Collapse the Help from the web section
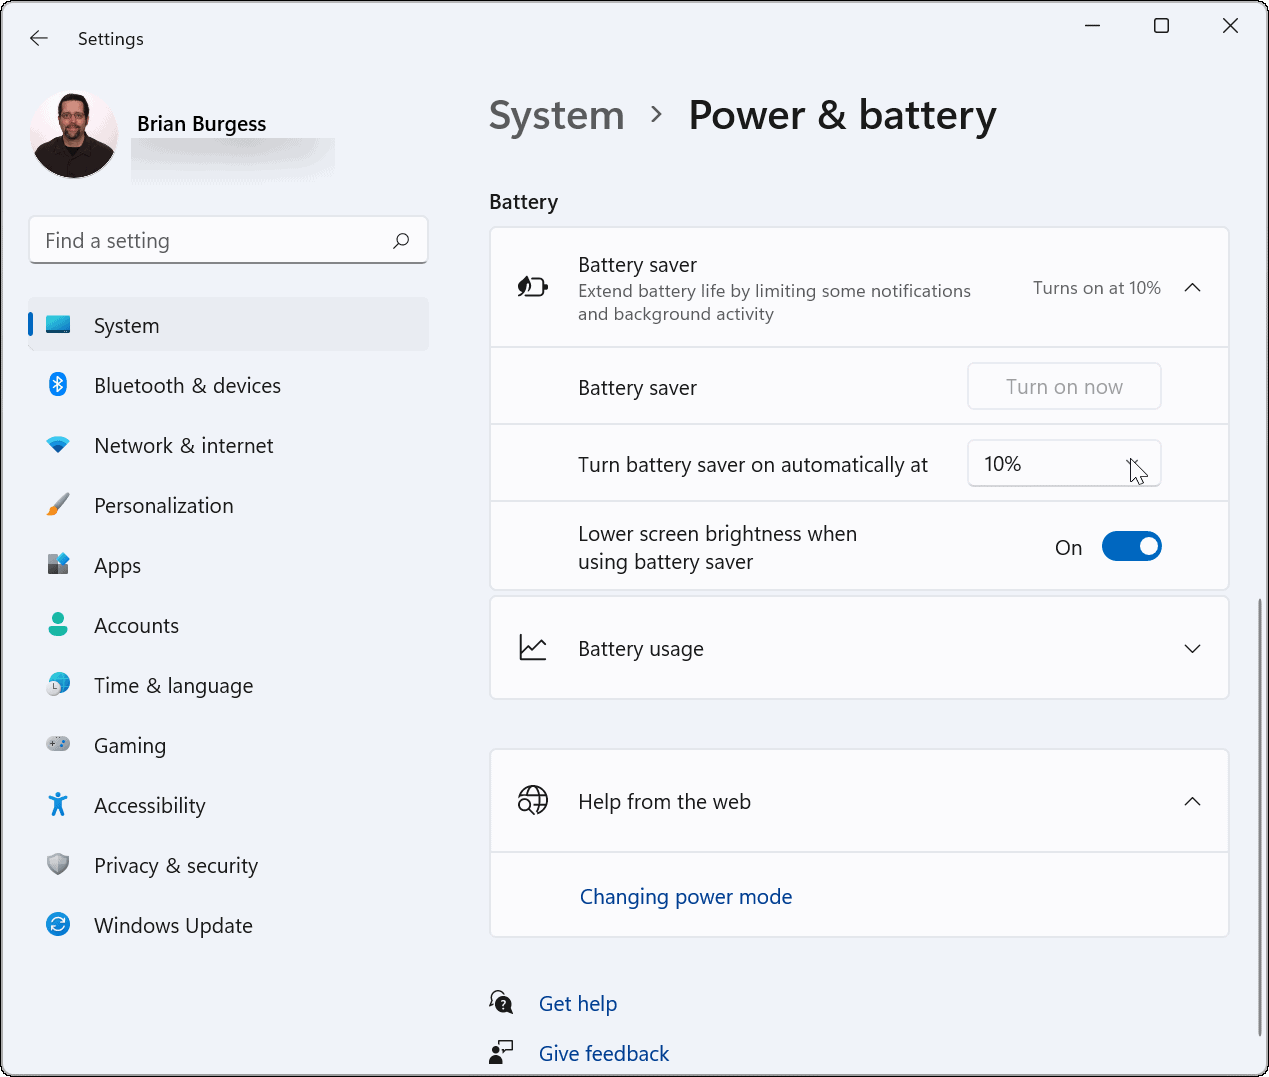The height and width of the screenshot is (1077, 1269). coord(1192,801)
